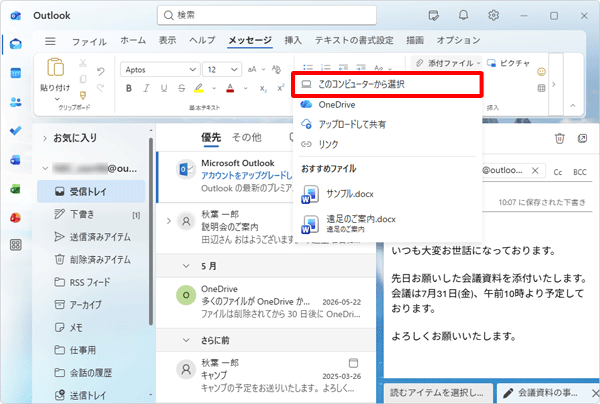Open 削除済みアイテム folder
This screenshot has height=404, width=600.
tap(91, 259)
